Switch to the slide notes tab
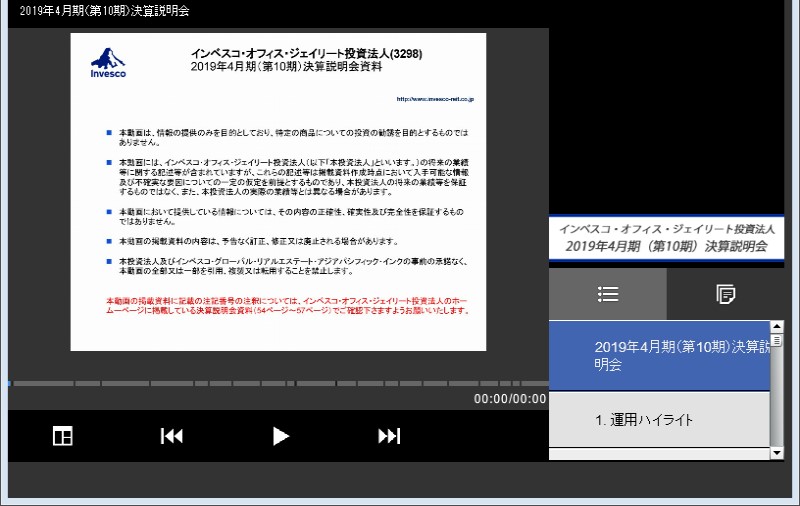 click(725, 294)
